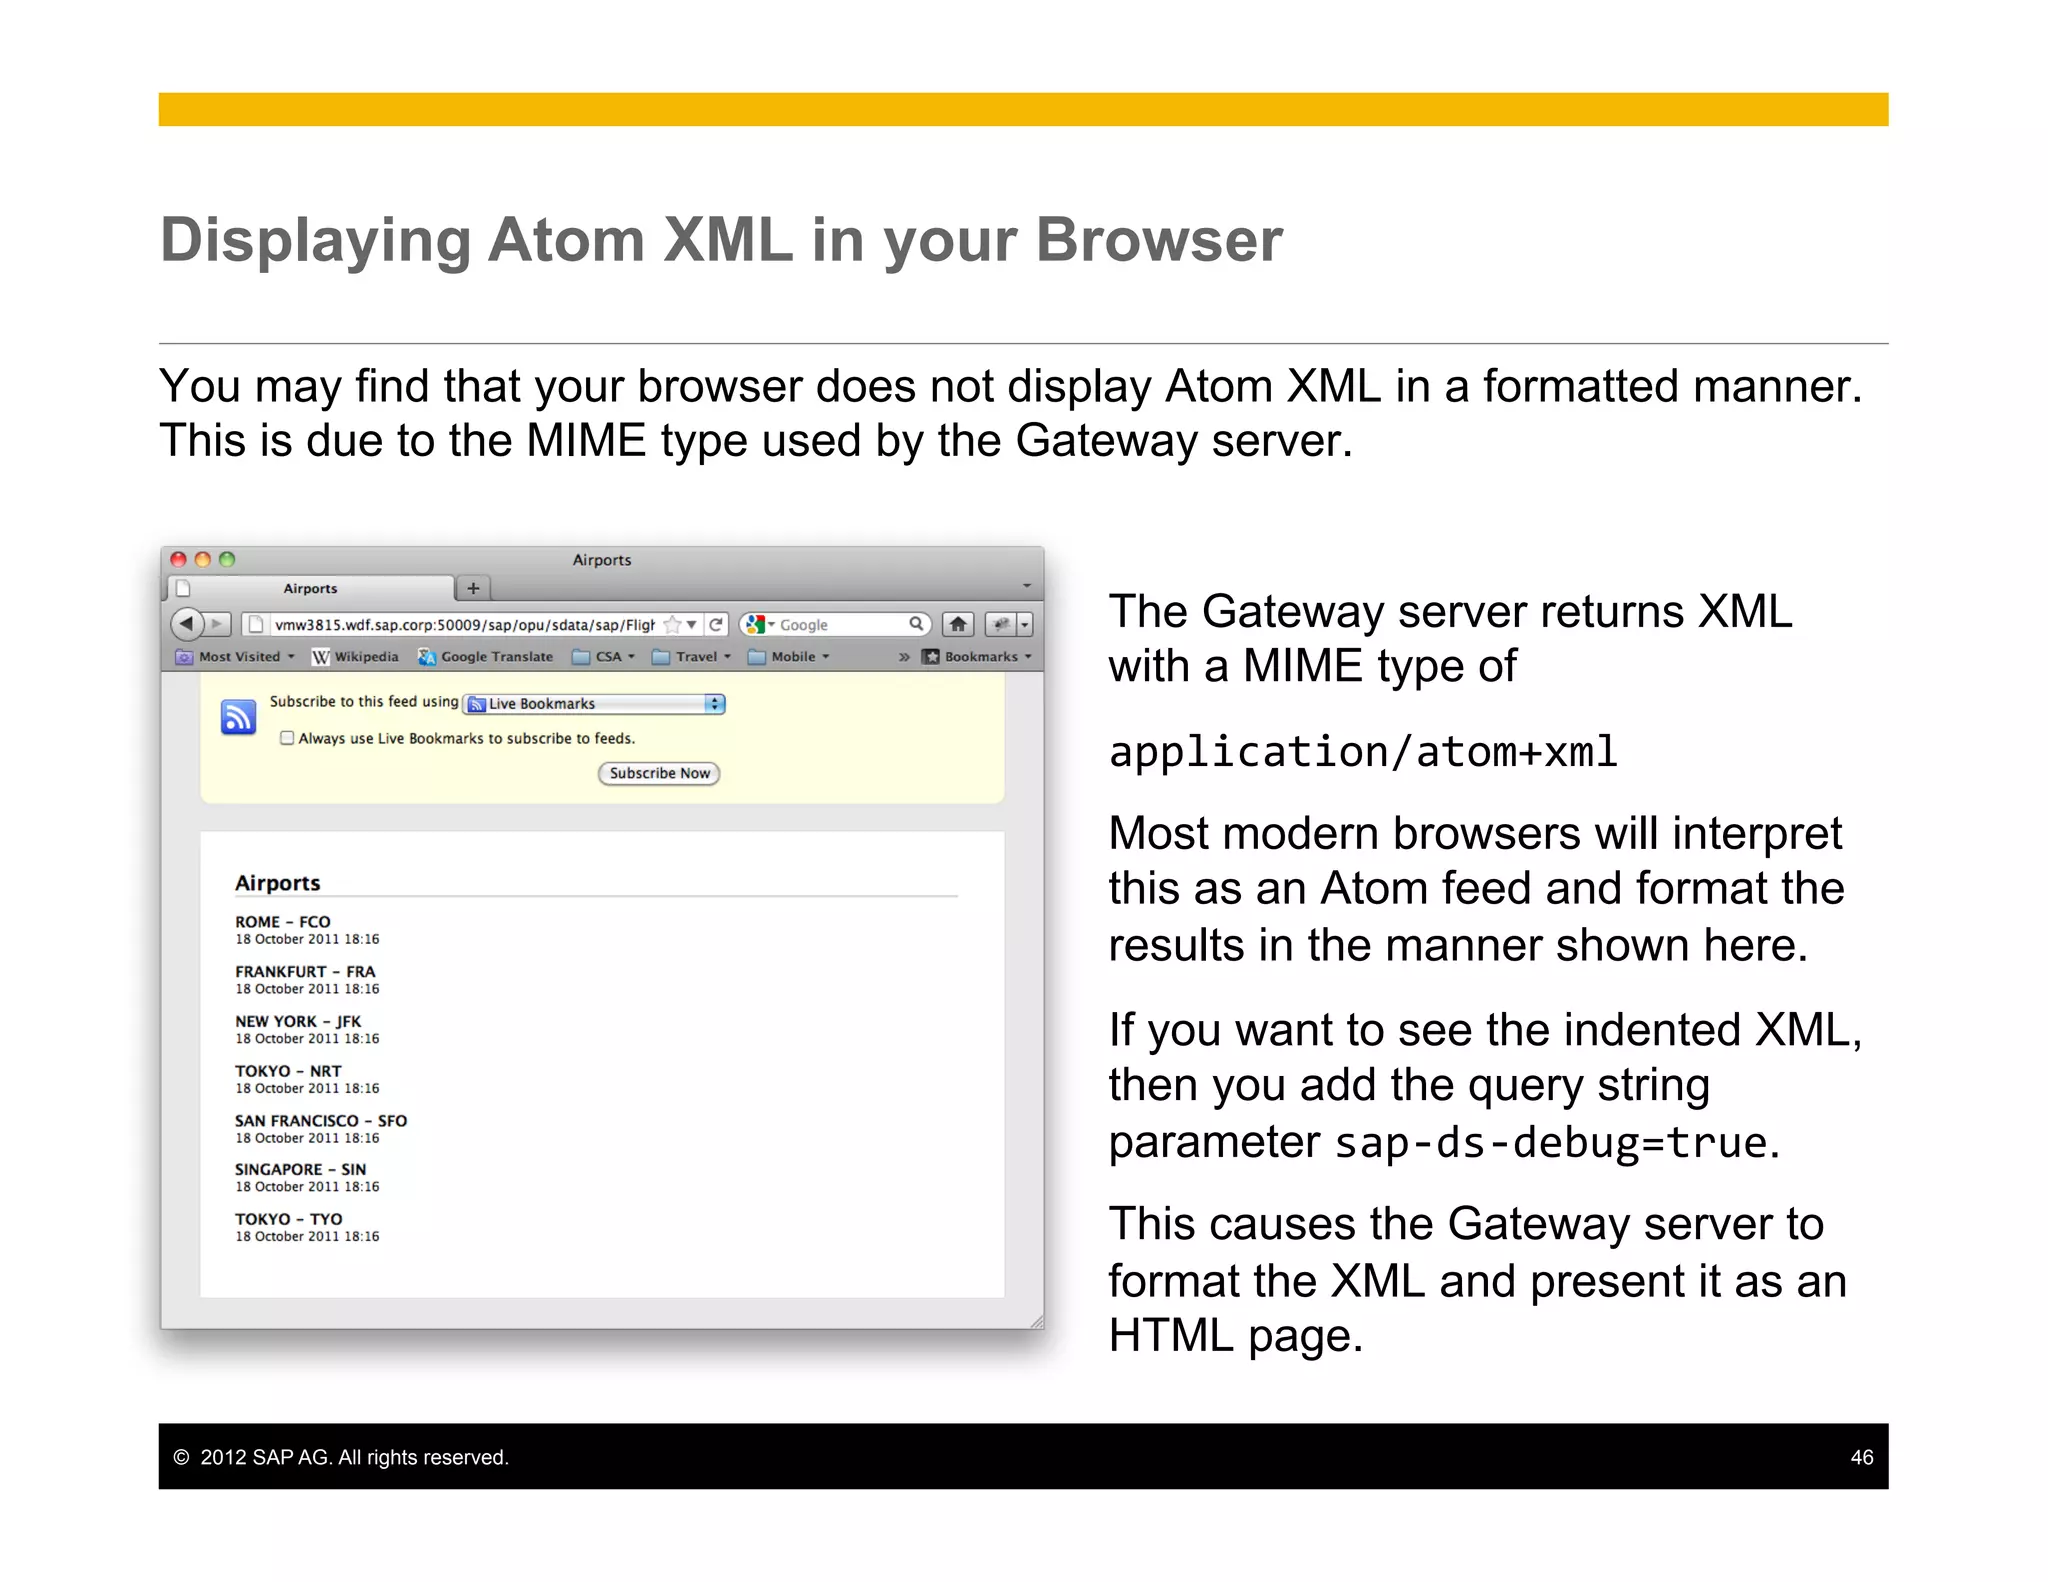Expand the Travel bookmarks folder
2048x1582 pixels.
tap(691, 656)
